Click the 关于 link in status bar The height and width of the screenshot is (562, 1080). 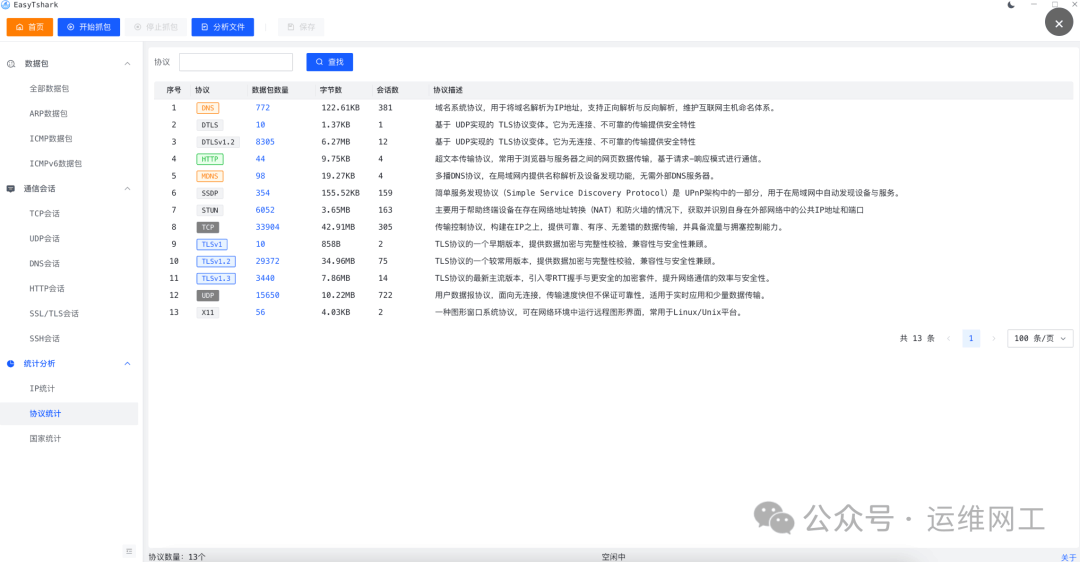tap(1068, 557)
